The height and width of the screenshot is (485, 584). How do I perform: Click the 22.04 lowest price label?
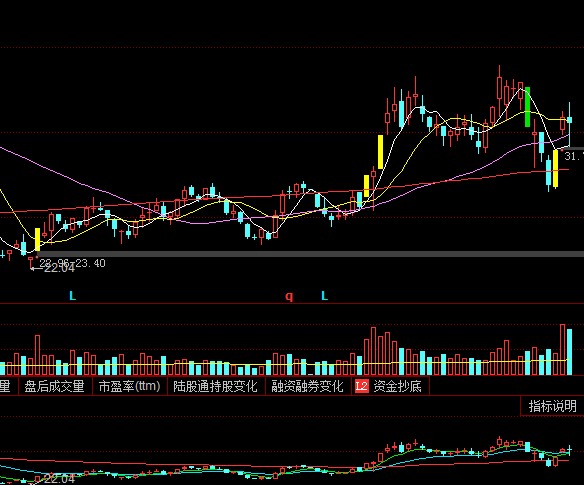pyautogui.click(x=59, y=269)
